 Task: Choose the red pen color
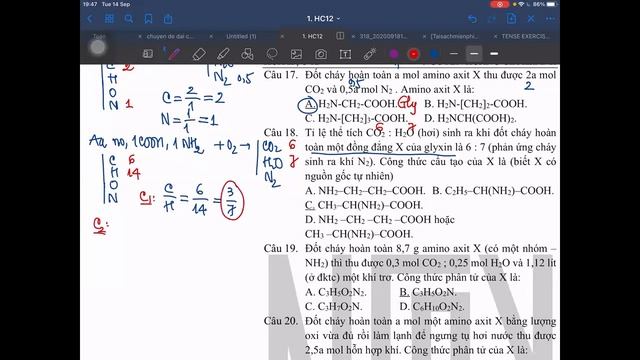(x=413, y=54)
